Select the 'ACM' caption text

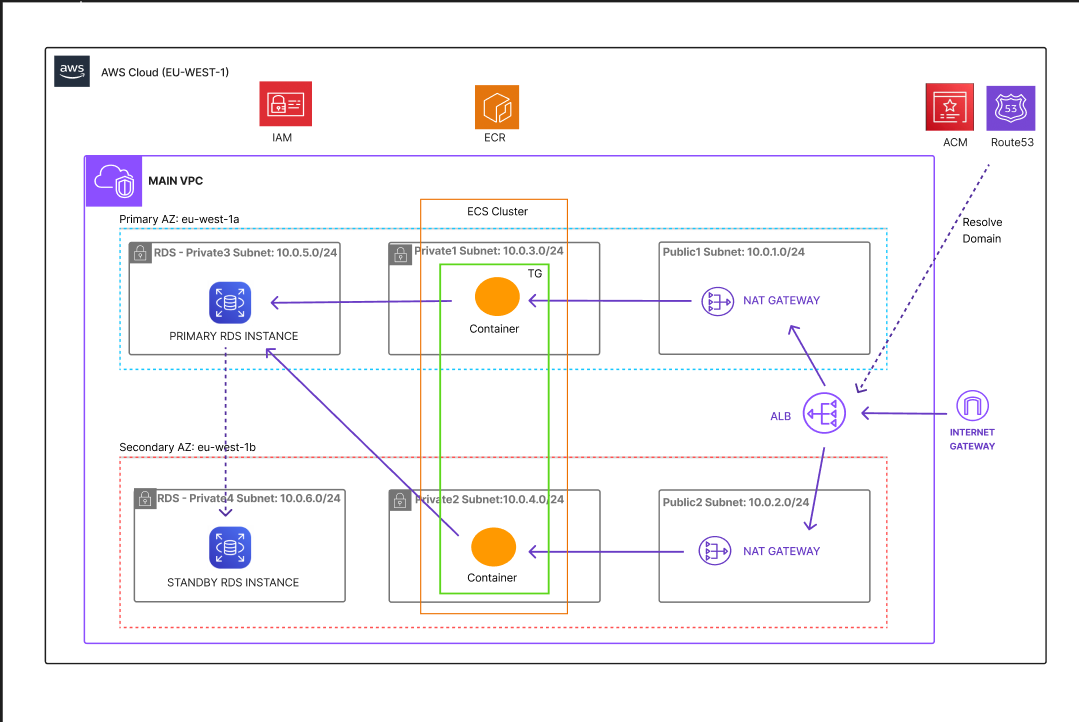(x=955, y=142)
